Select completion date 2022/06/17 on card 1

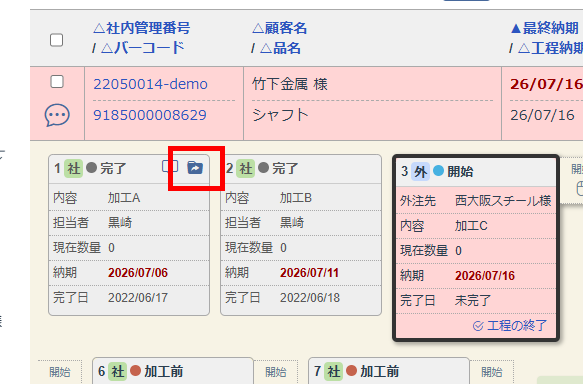coord(138,298)
